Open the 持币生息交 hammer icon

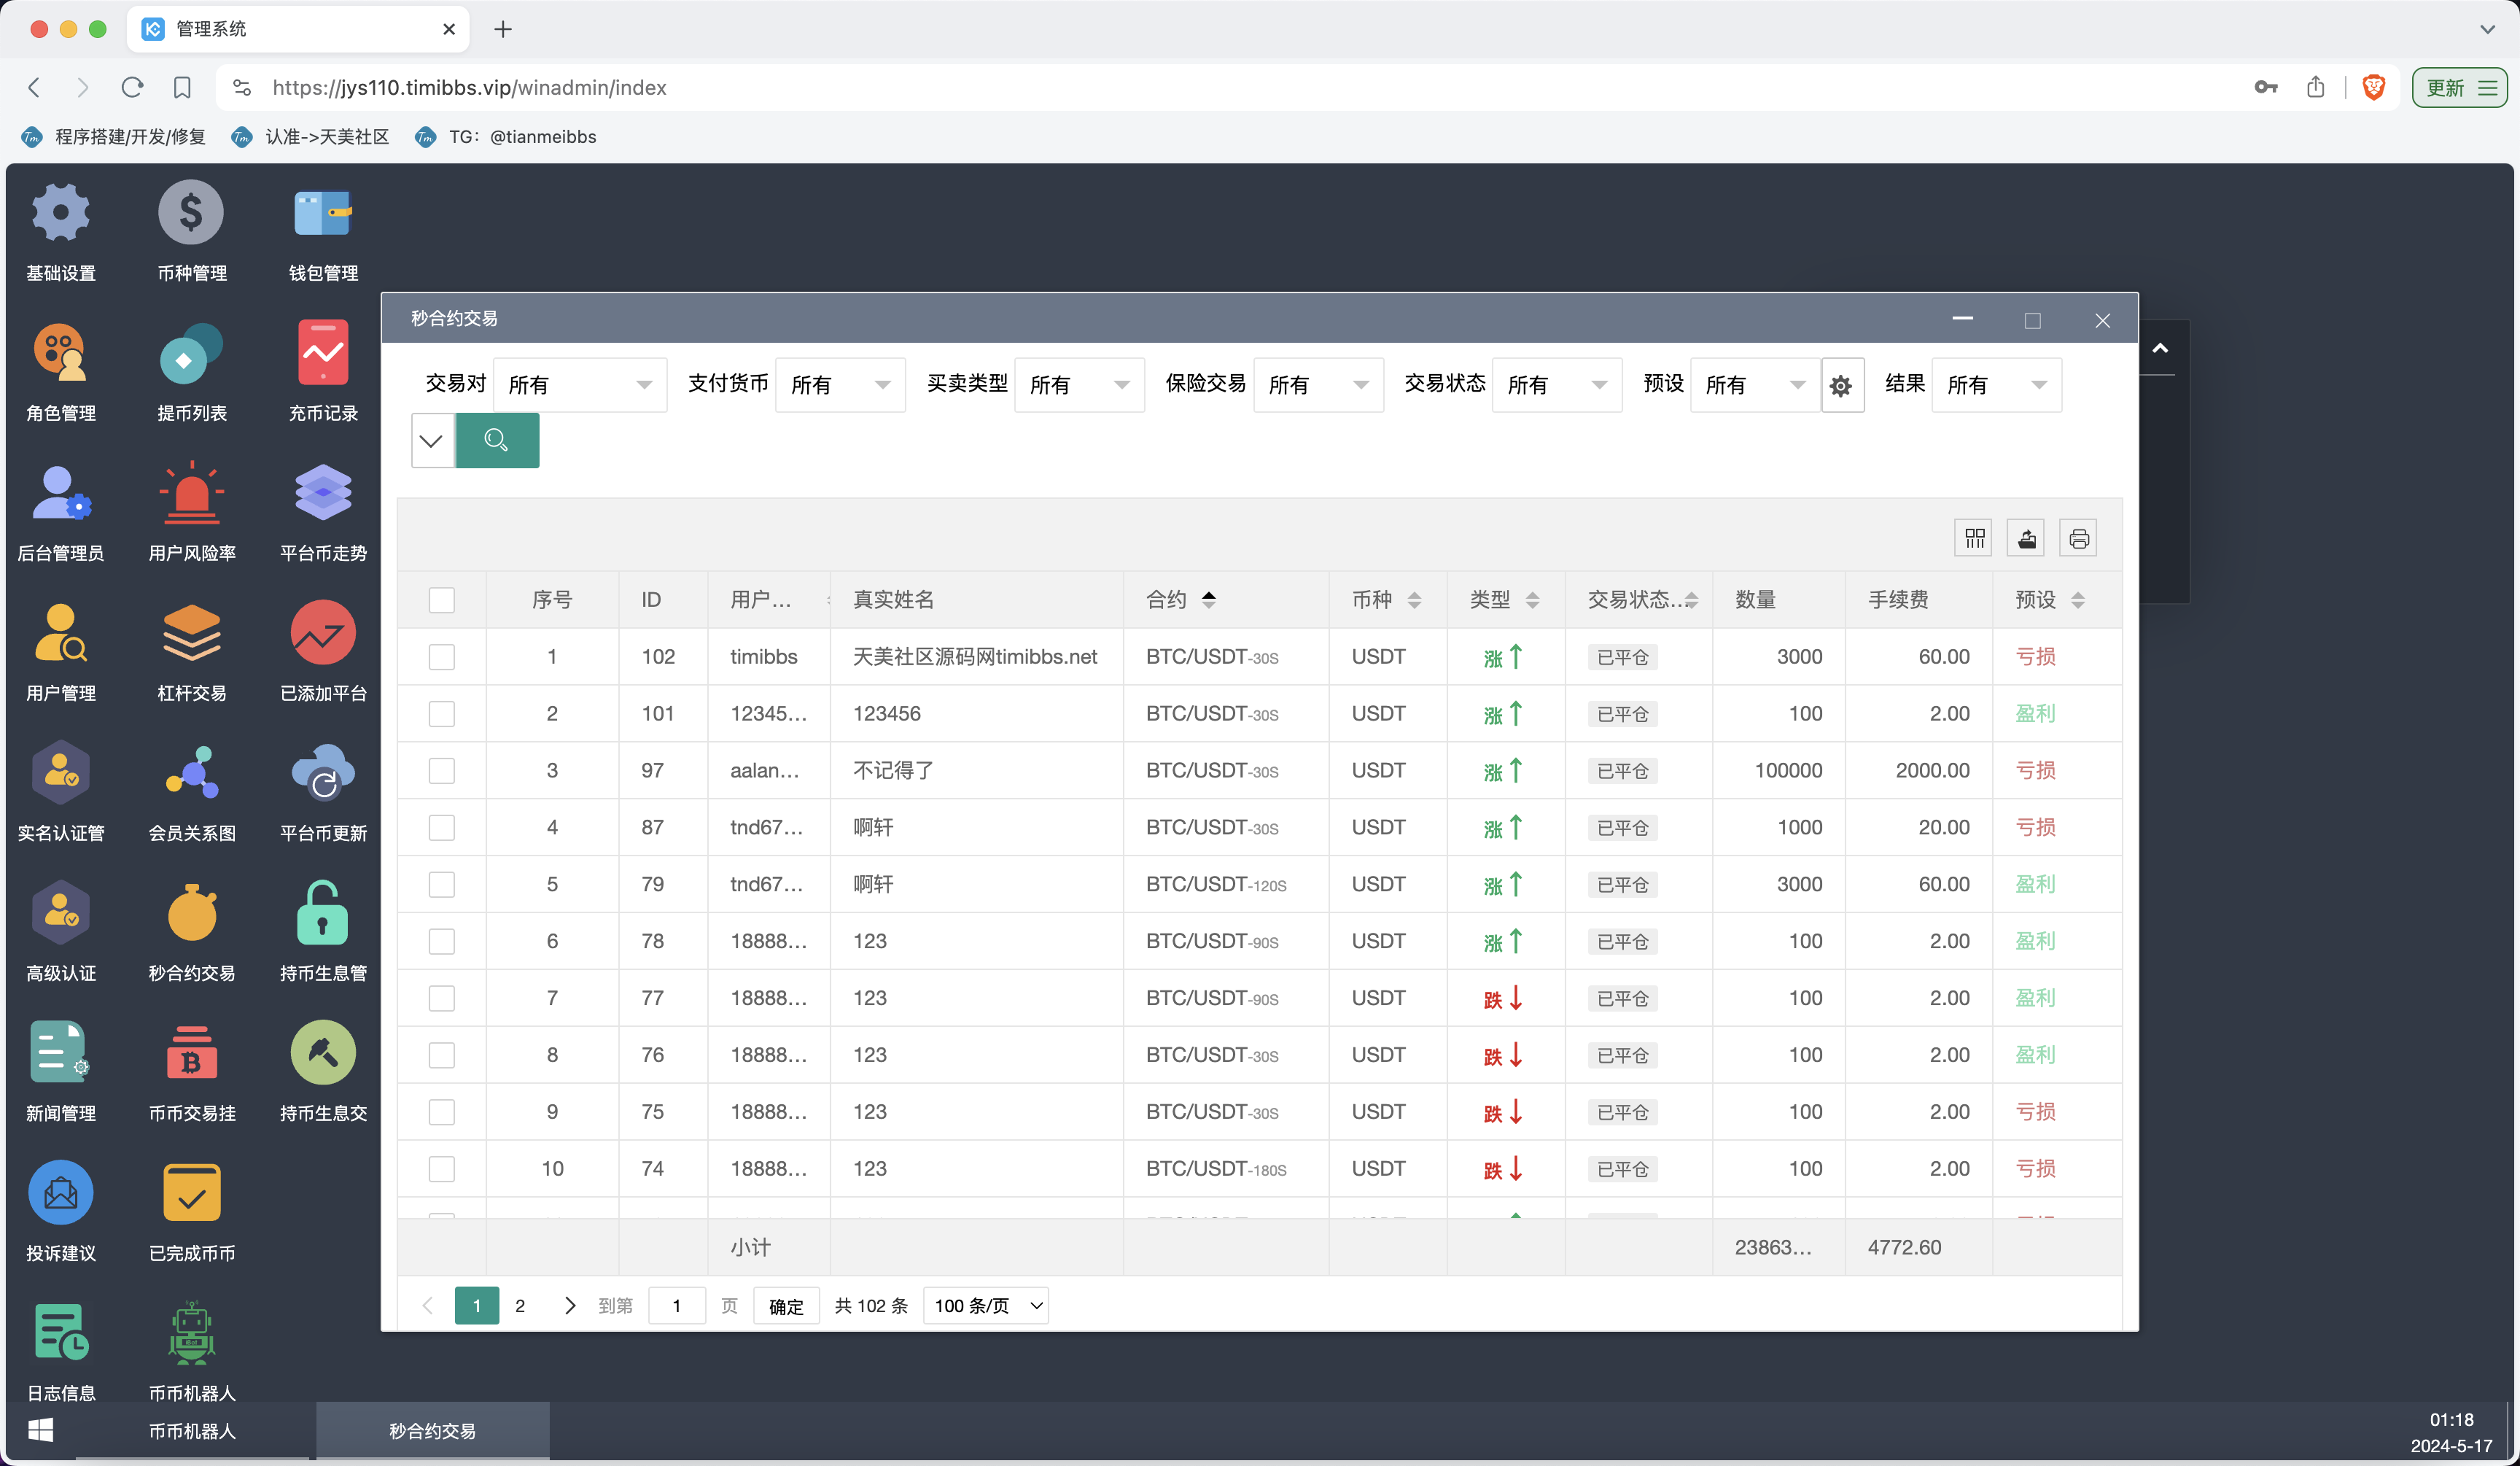323,1052
